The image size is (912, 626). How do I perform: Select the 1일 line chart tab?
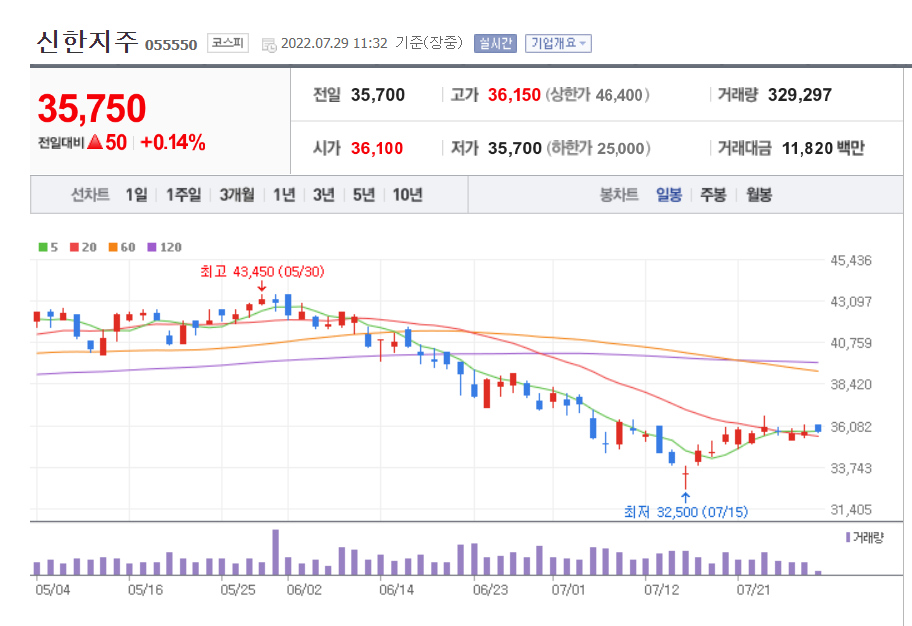pyautogui.click(x=137, y=195)
